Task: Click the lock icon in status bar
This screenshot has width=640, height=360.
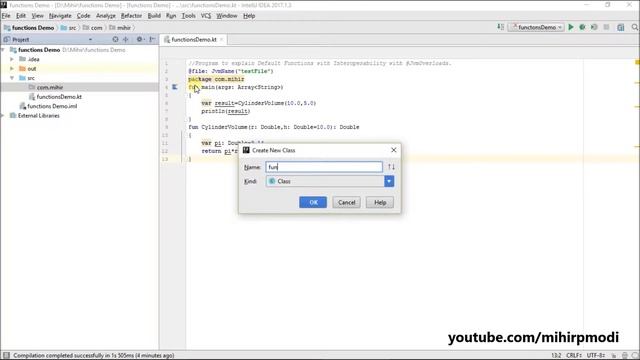Action: [x=613, y=356]
